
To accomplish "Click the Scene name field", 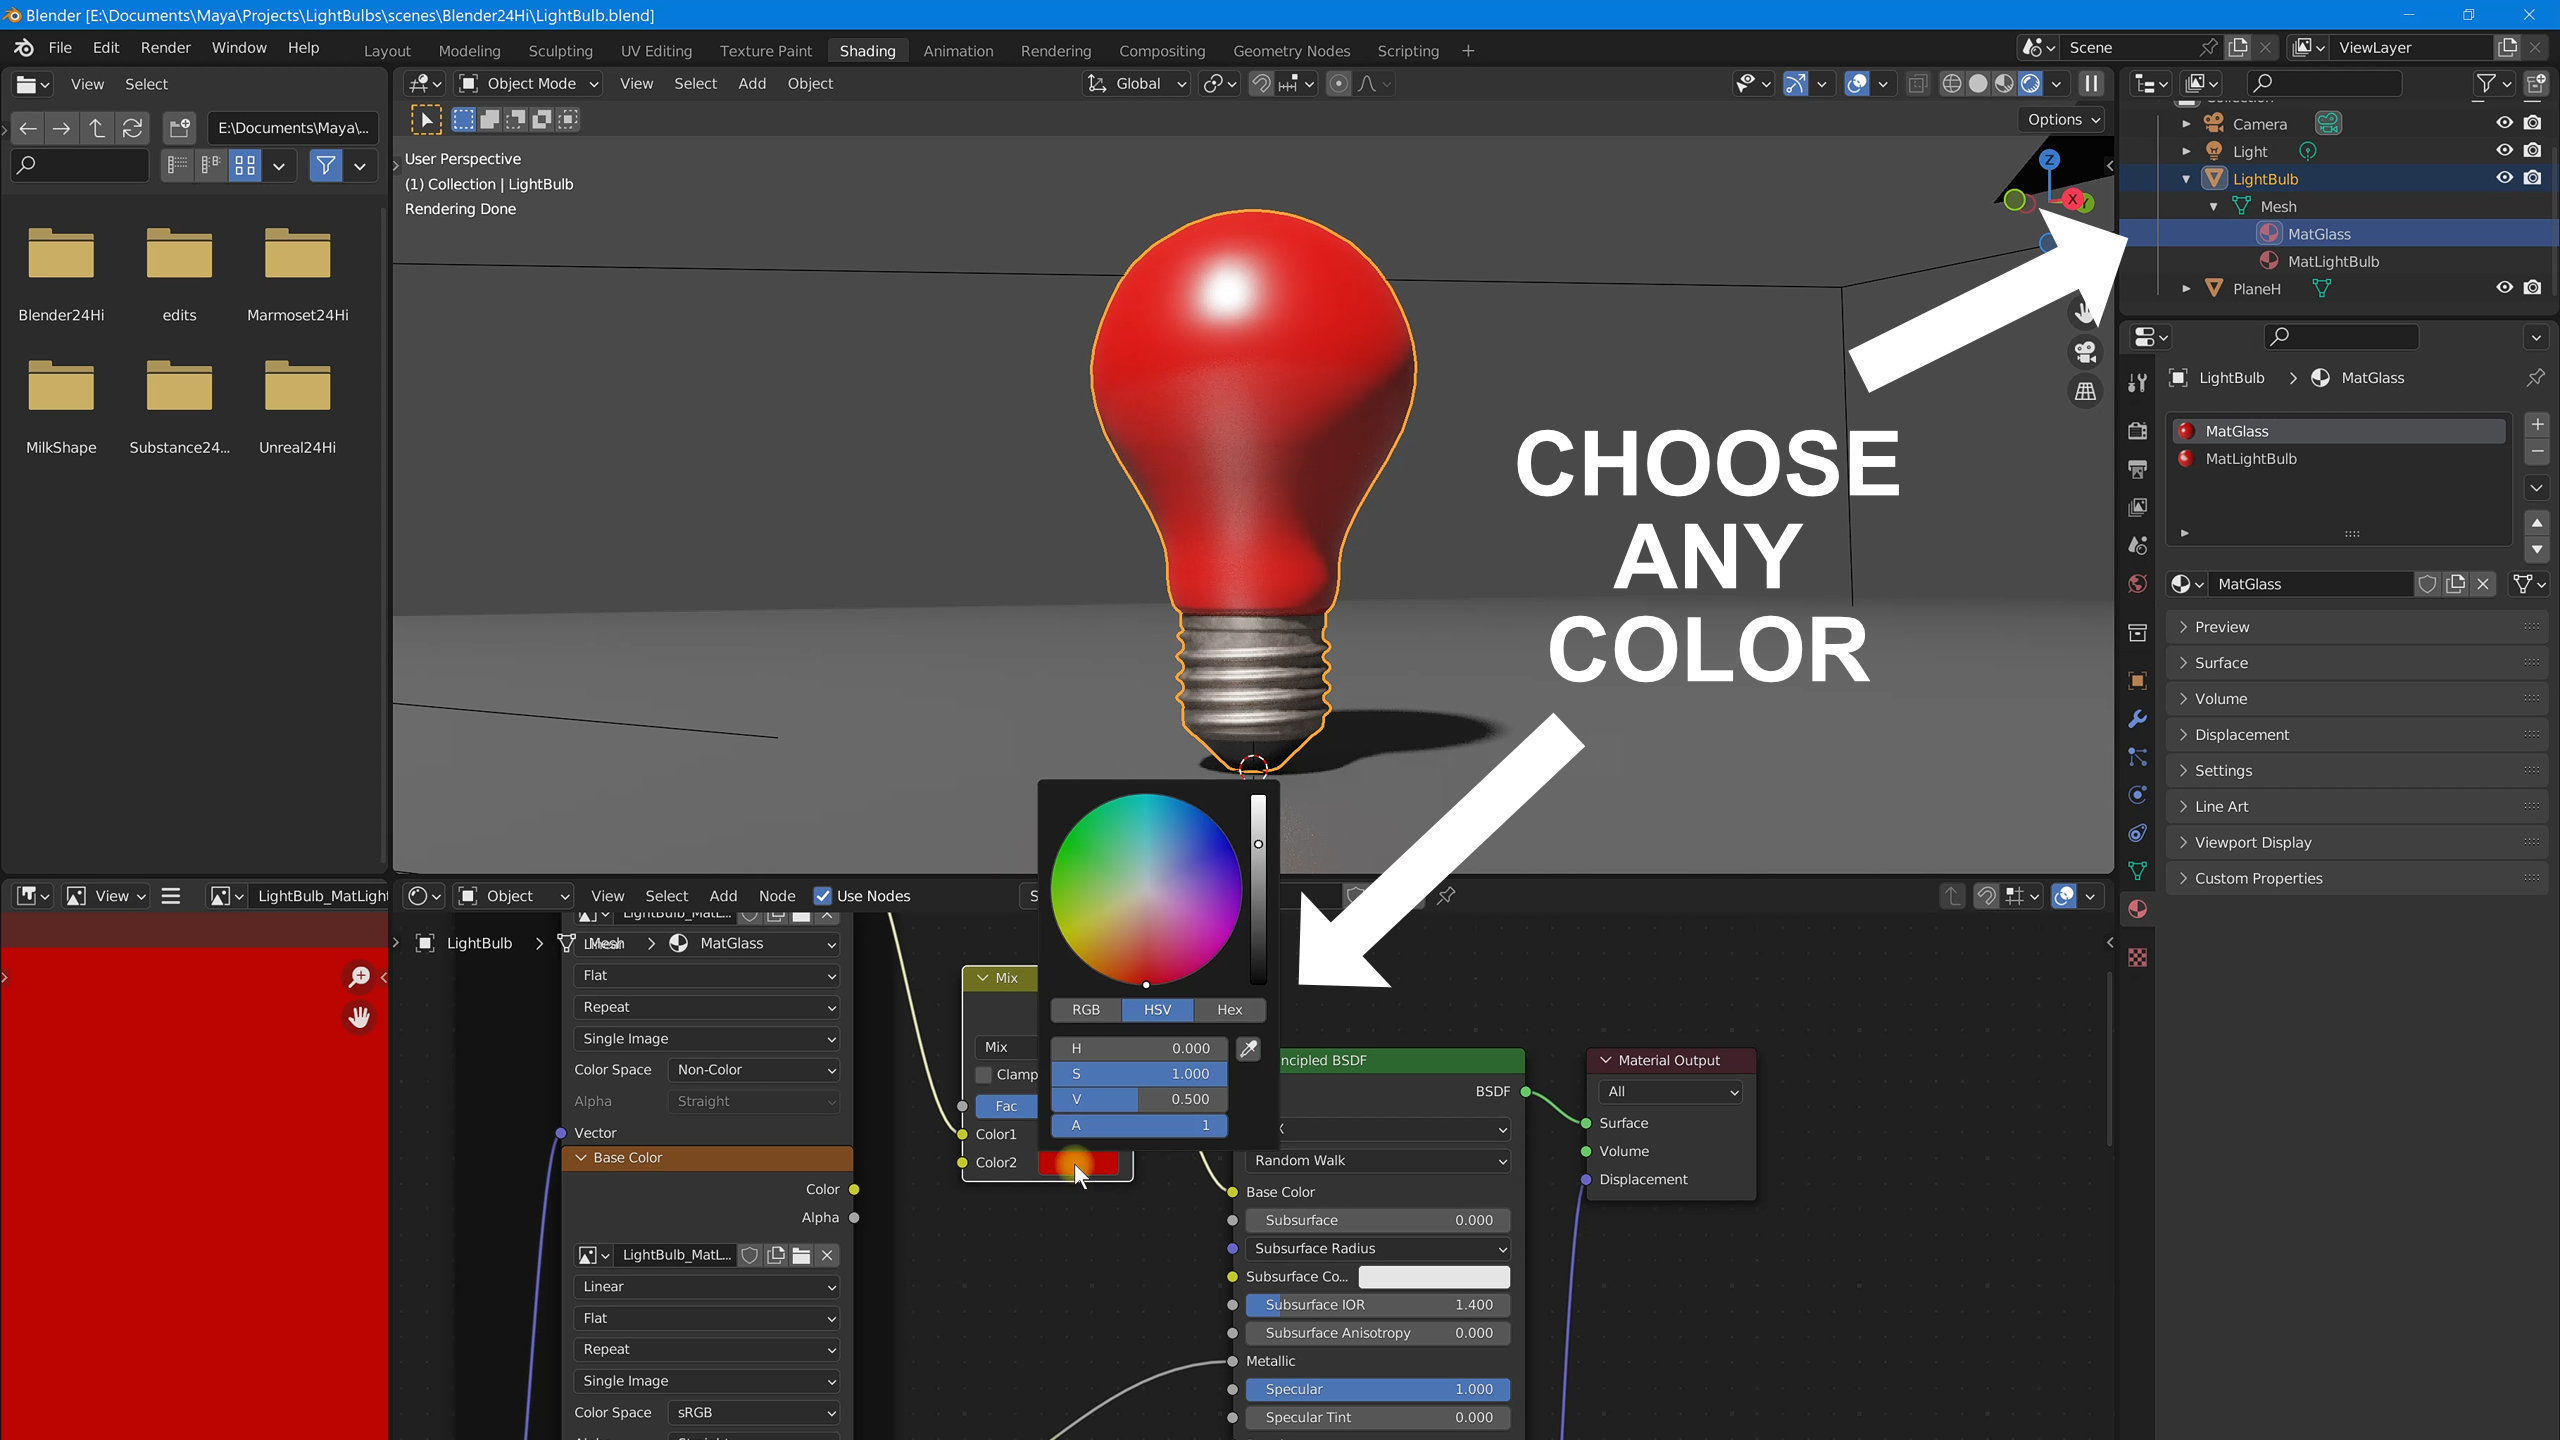I will pyautogui.click(x=2131, y=48).
